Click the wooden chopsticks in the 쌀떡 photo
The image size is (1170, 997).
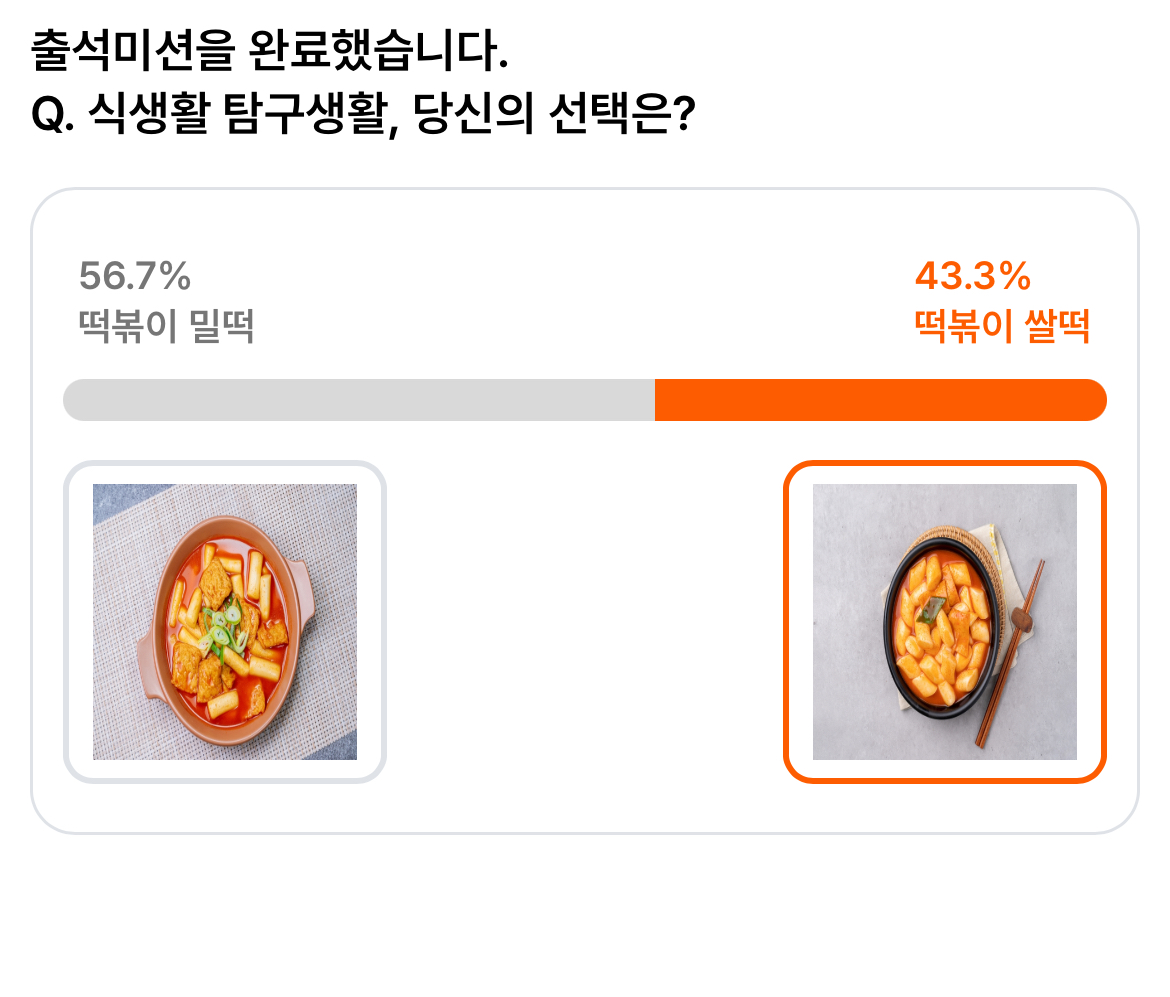[1011, 653]
